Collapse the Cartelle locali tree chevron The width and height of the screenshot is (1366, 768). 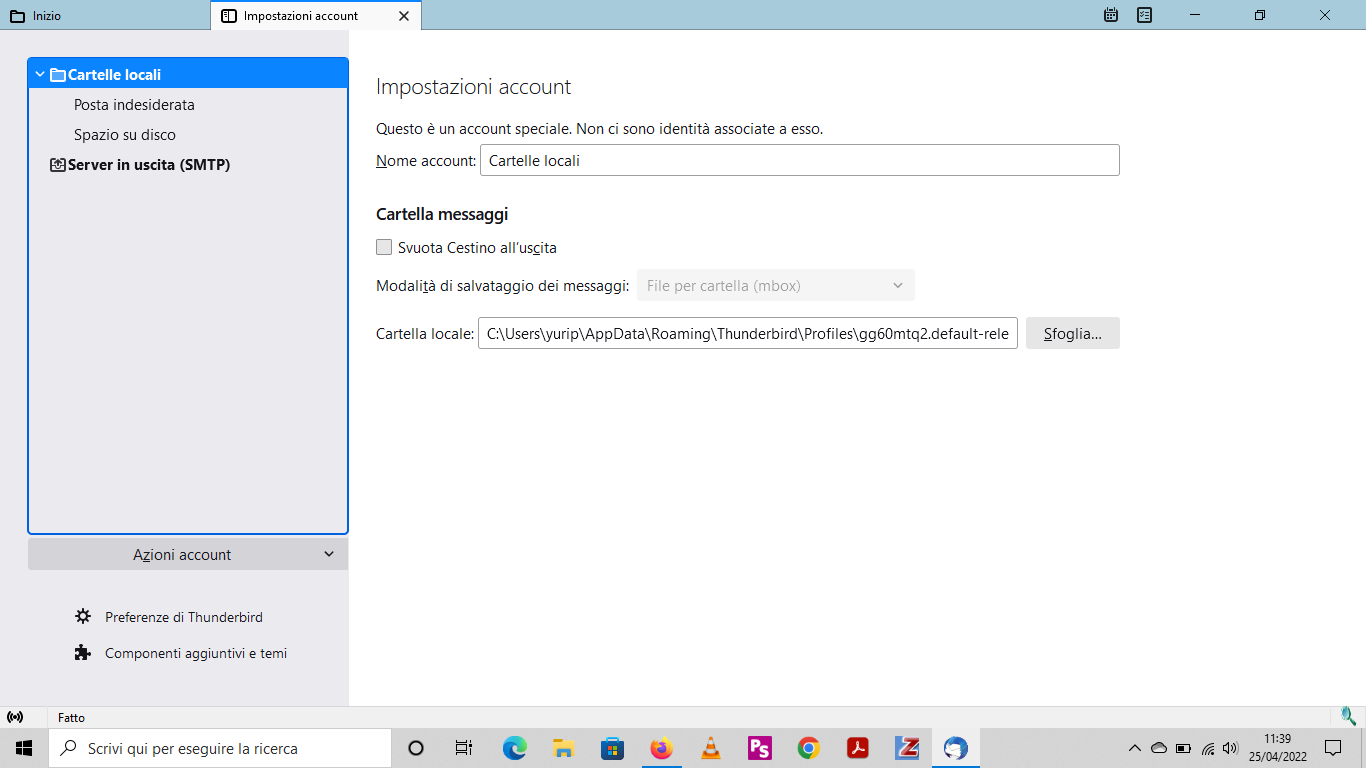(x=40, y=74)
